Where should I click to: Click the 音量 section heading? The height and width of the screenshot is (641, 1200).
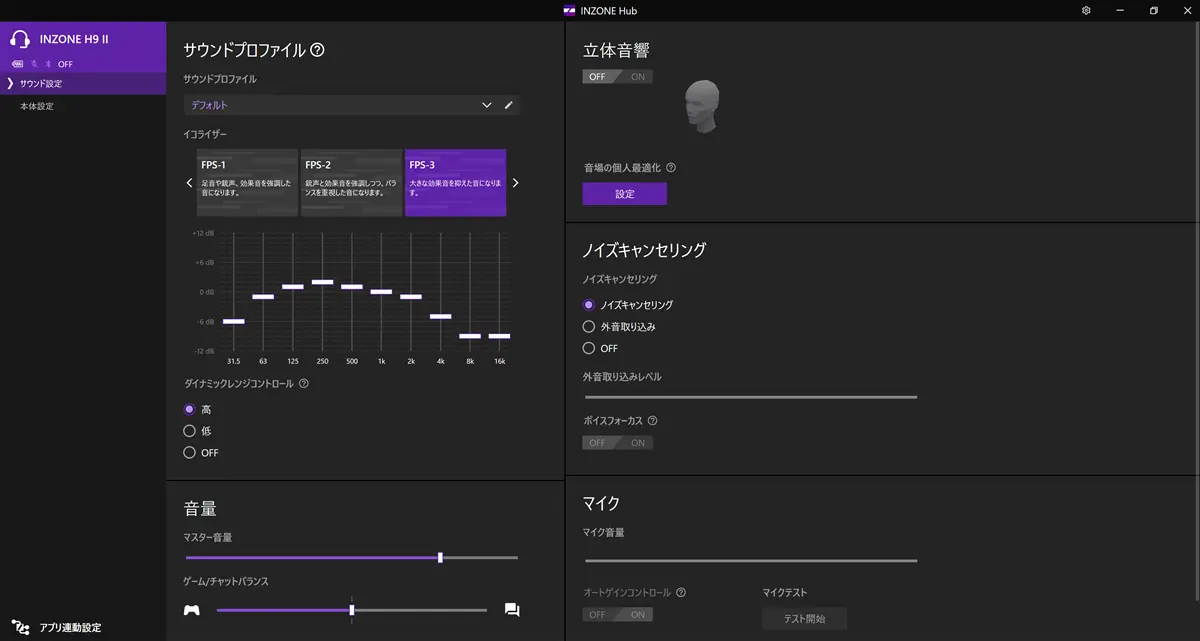[x=201, y=509]
